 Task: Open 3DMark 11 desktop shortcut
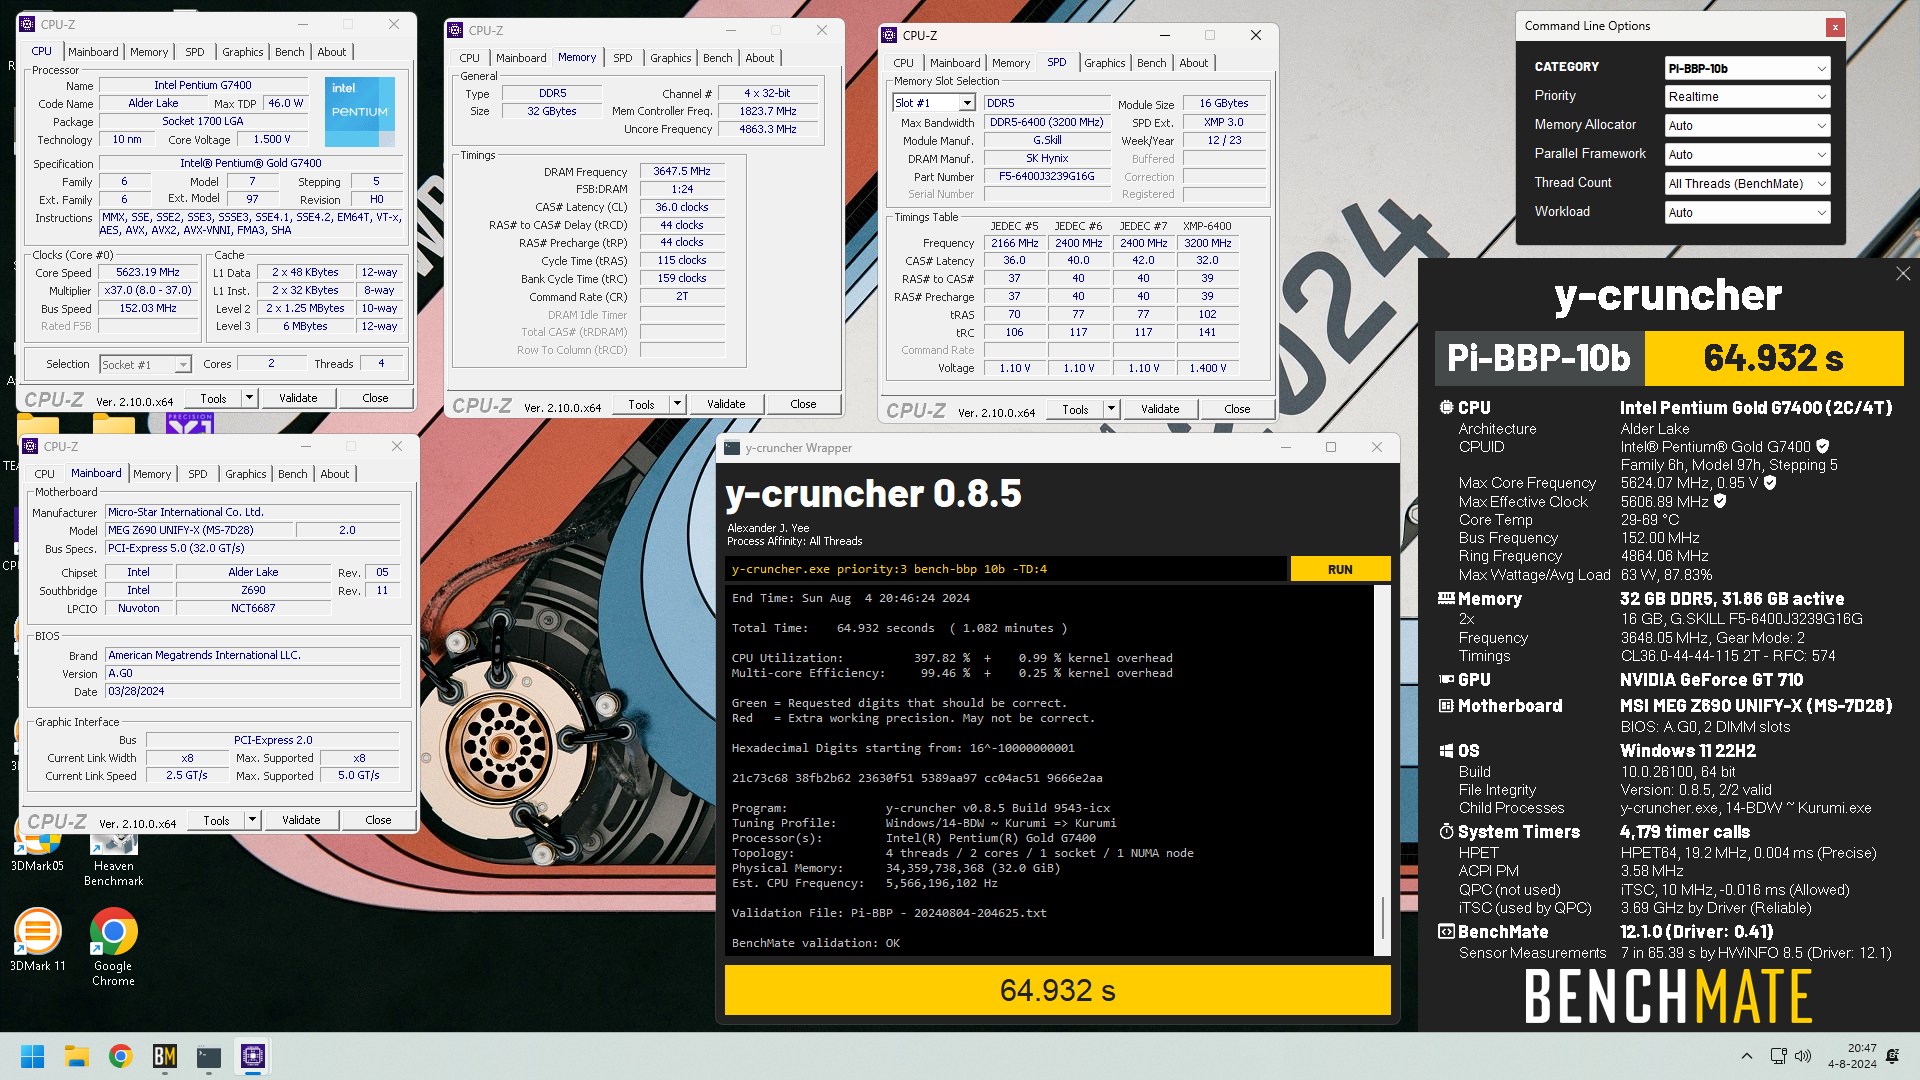click(x=37, y=940)
